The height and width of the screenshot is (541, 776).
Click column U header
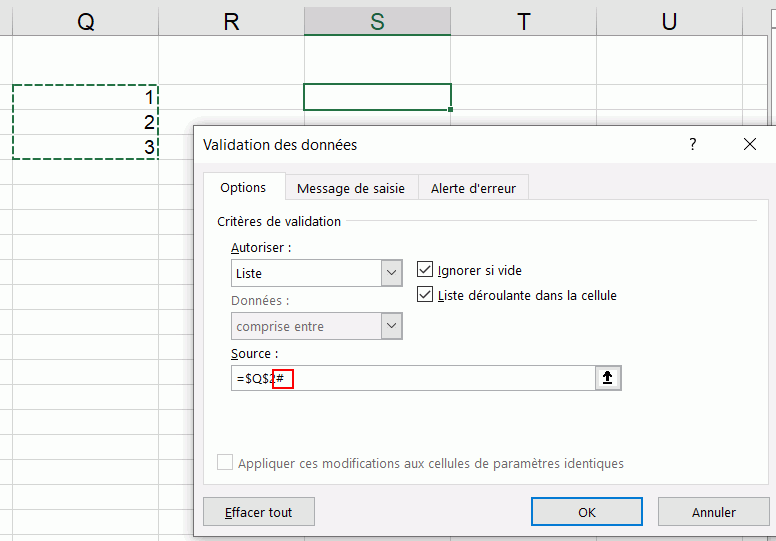click(669, 22)
